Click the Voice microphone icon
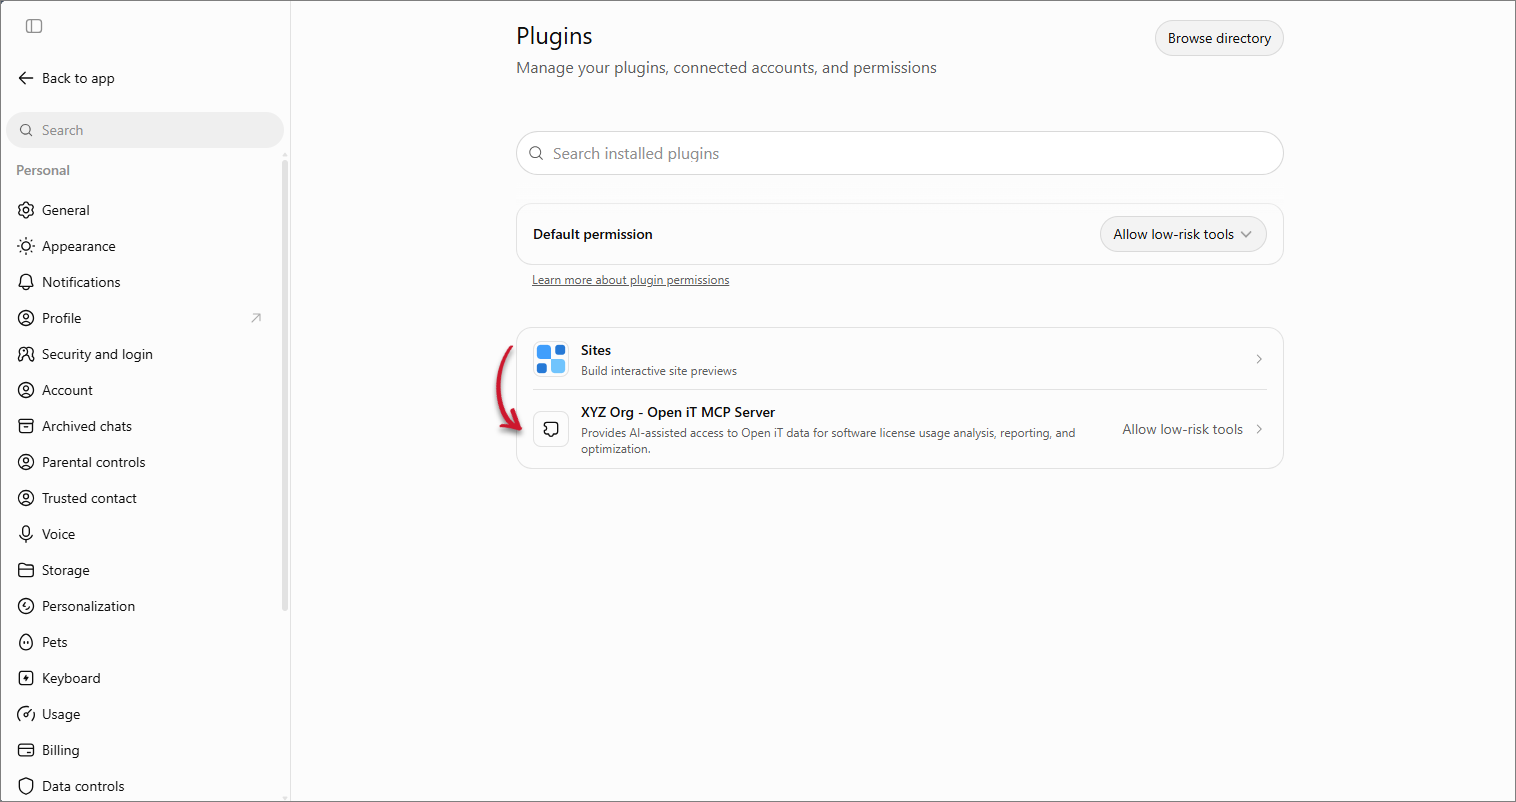1516x802 pixels. (26, 534)
